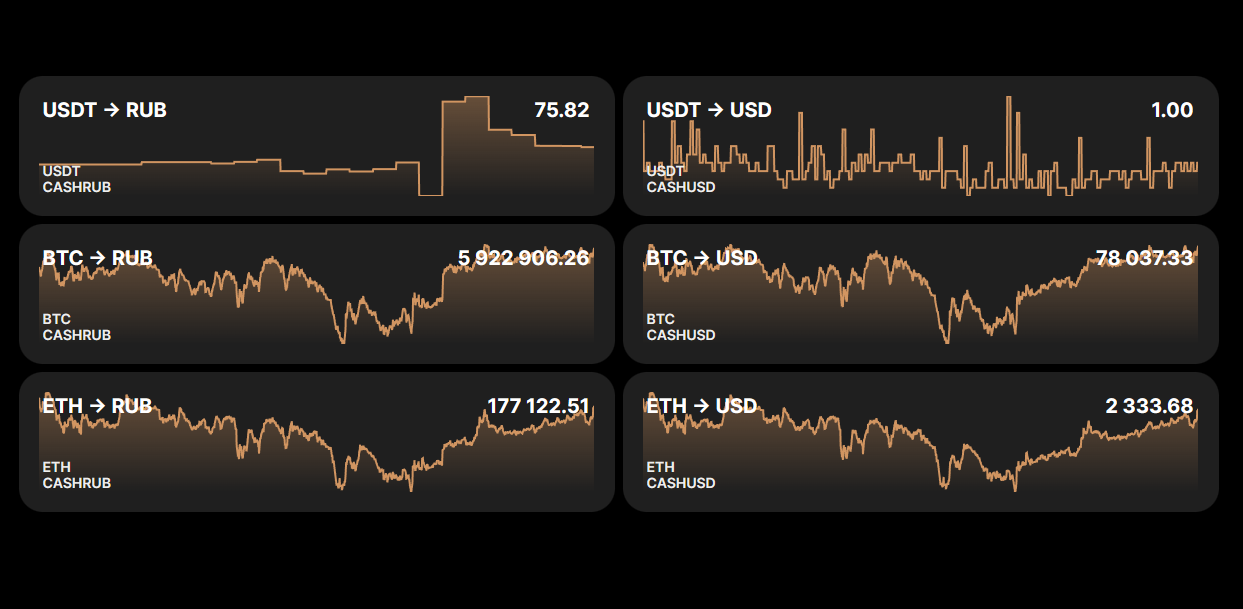Click the ETH → USD card heading

click(702, 406)
